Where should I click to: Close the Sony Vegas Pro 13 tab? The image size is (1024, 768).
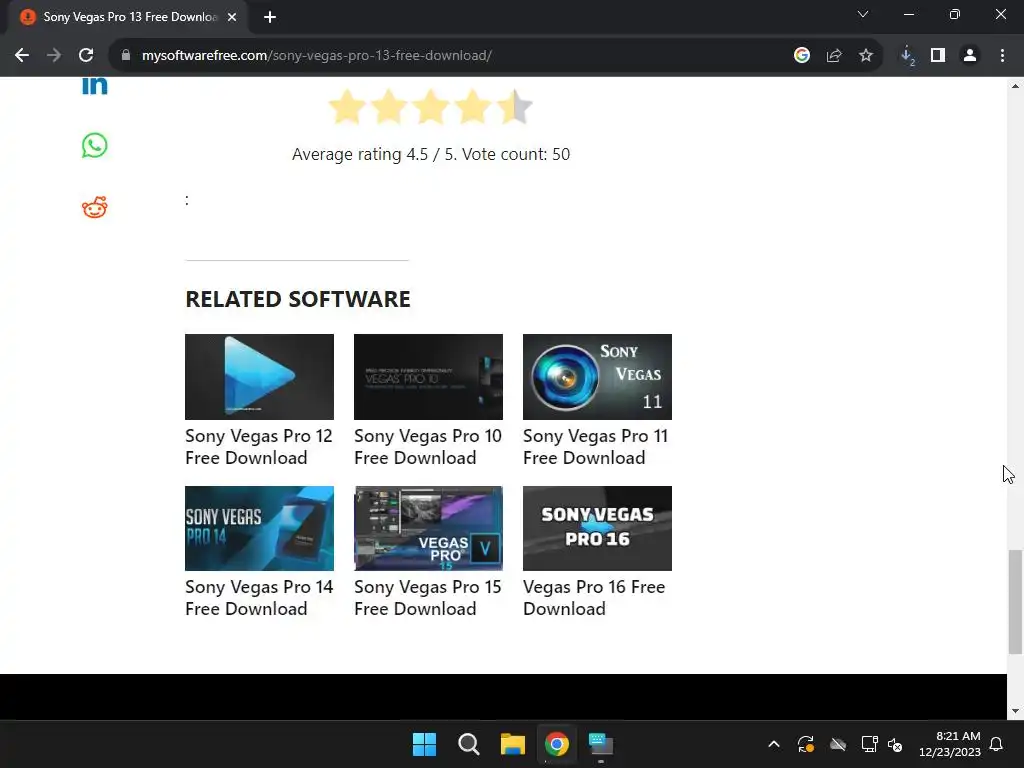point(232,17)
